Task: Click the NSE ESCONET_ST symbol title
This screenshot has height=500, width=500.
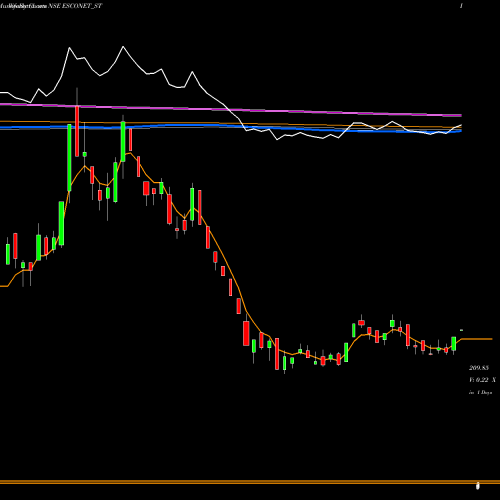Action: coord(75,6)
